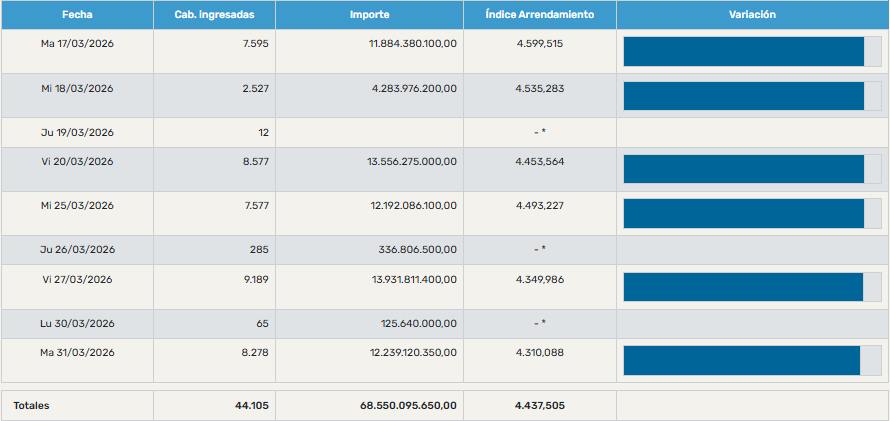Click the date Lu 30/03/2026
The width and height of the screenshot is (890, 421).
coord(77,323)
